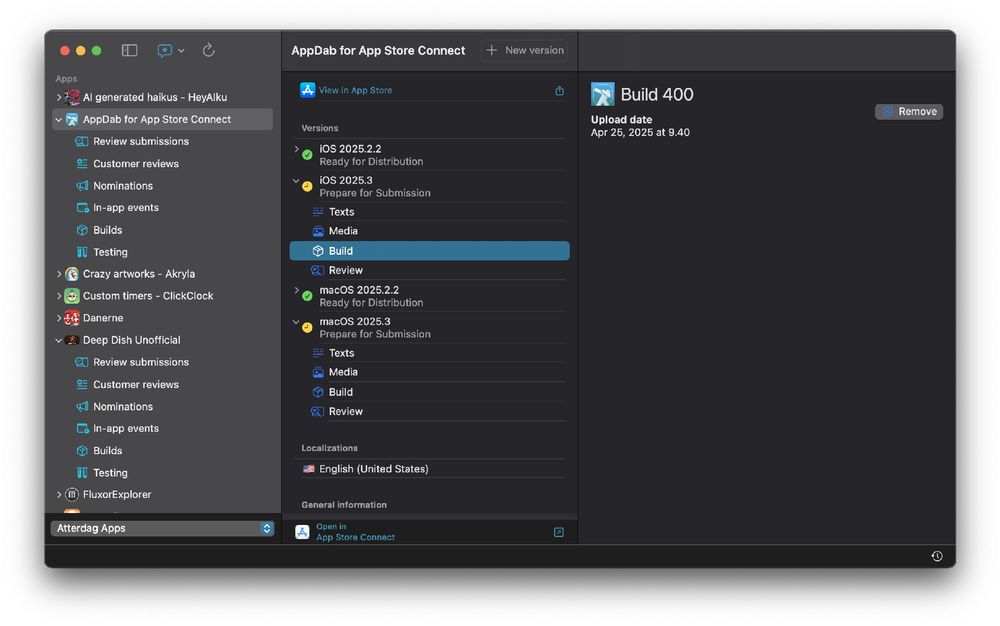Collapse the AppDab for App Store Connect app
This screenshot has width=1000, height=626.
pyautogui.click(x=59, y=119)
